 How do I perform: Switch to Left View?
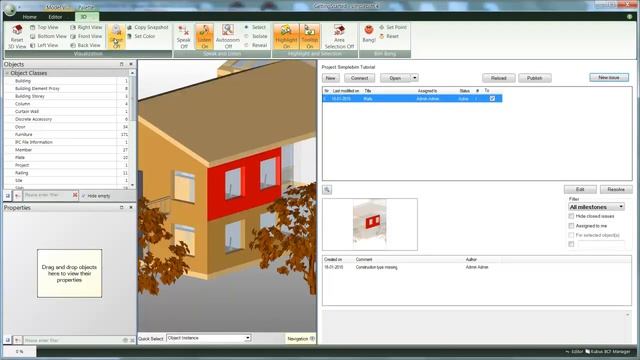[x=44, y=45]
